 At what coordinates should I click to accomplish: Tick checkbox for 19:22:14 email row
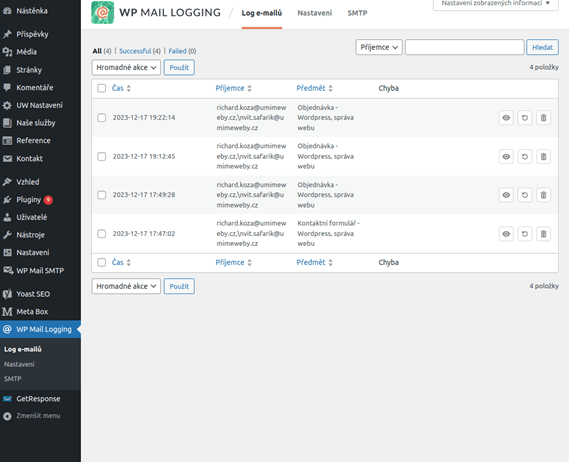point(102,118)
